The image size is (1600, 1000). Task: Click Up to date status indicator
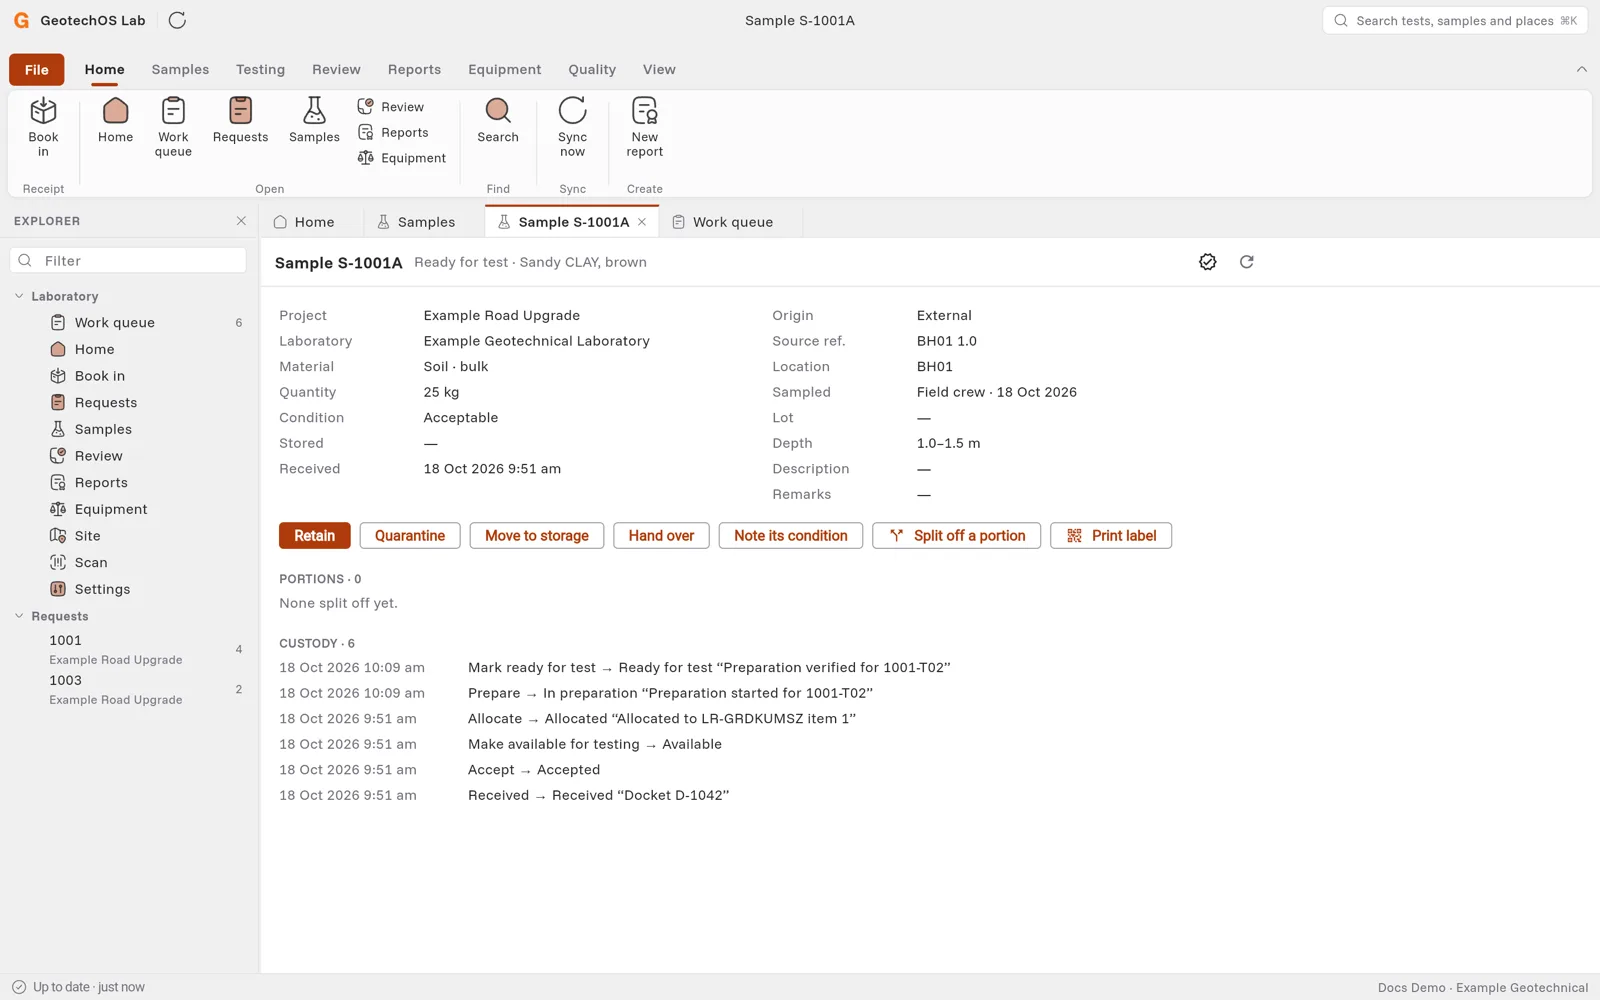[78, 987]
